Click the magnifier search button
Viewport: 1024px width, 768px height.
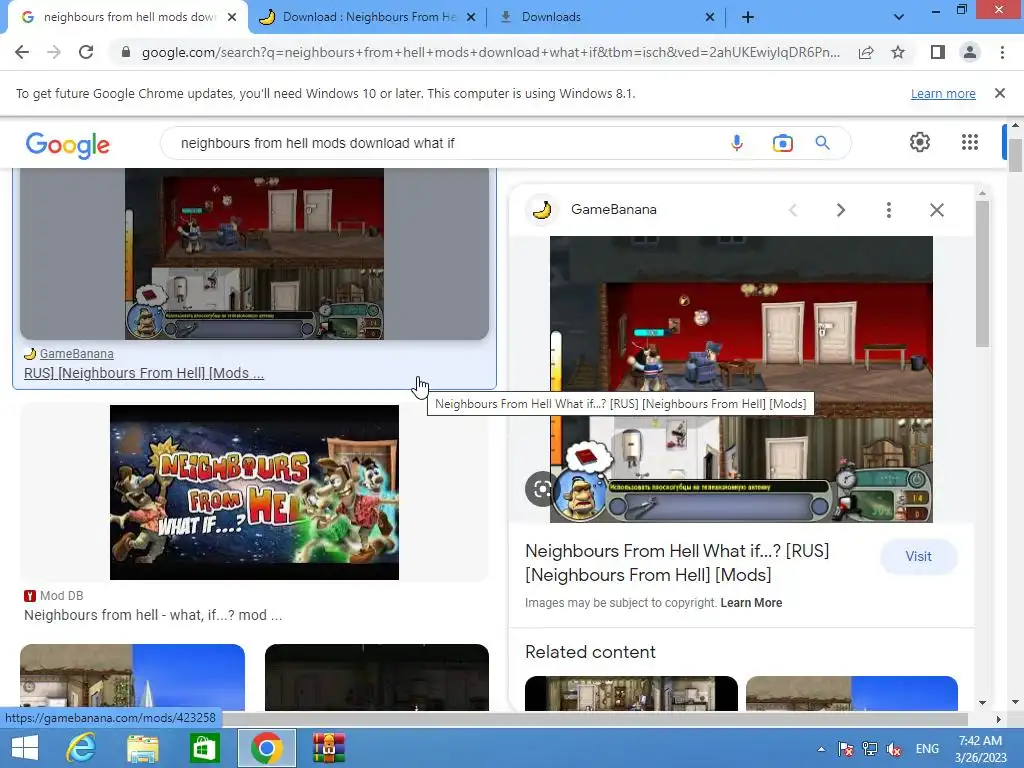click(x=822, y=143)
